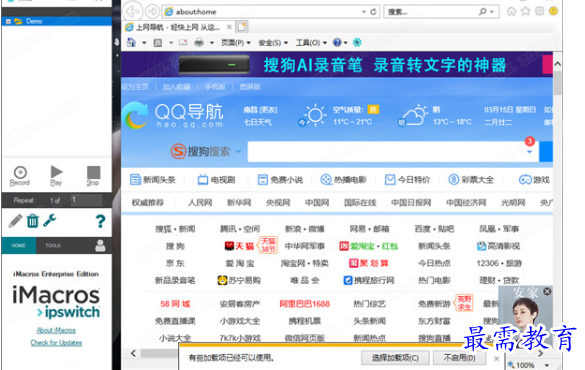Open address bar history dropdown
The width and height of the screenshot is (585, 370).
point(364,12)
